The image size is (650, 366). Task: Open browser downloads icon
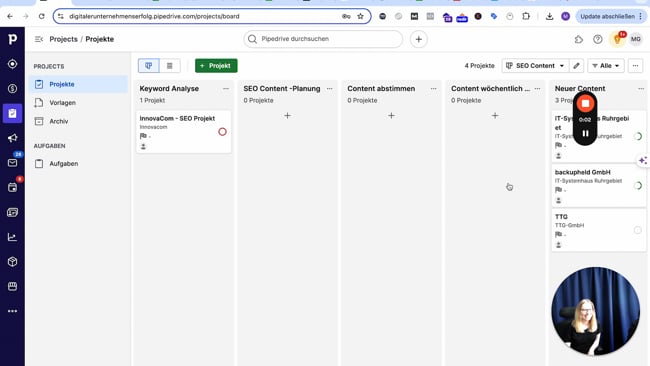tap(549, 16)
